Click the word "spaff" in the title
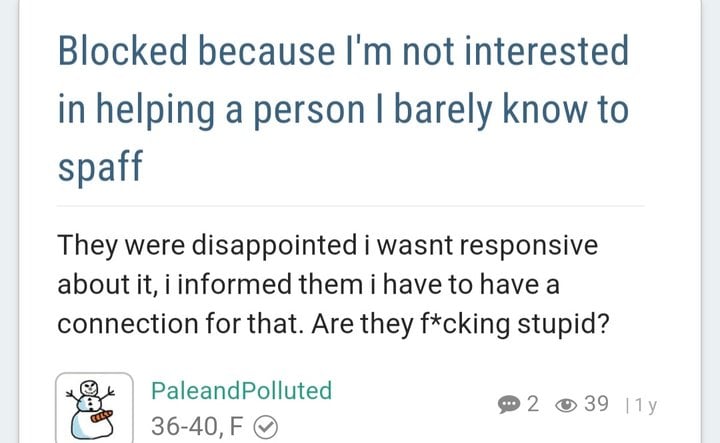This screenshot has width=720, height=443. pyautogui.click(x=101, y=166)
